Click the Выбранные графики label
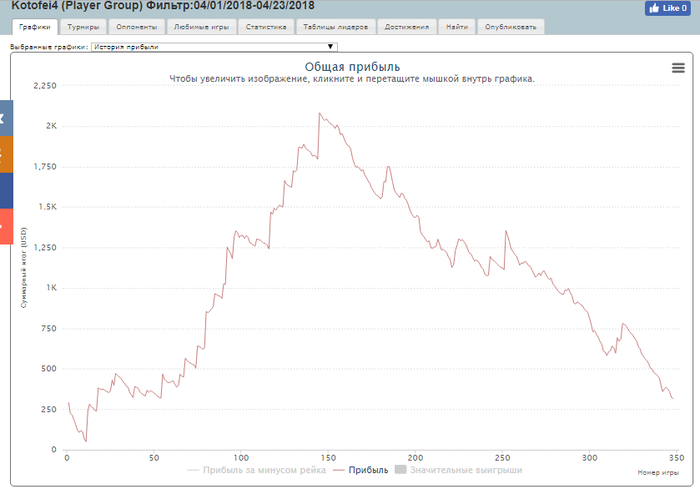The image size is (700, 489). (x=49, y=47)
